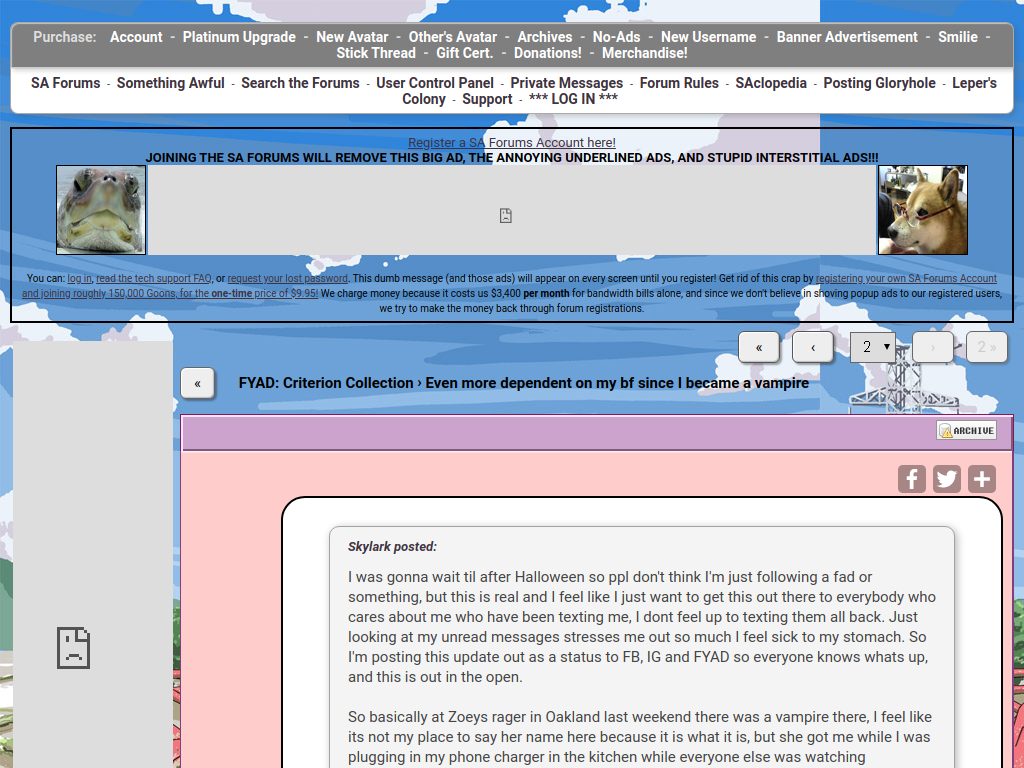Open Leper's Colony link

tap(974, 83)
